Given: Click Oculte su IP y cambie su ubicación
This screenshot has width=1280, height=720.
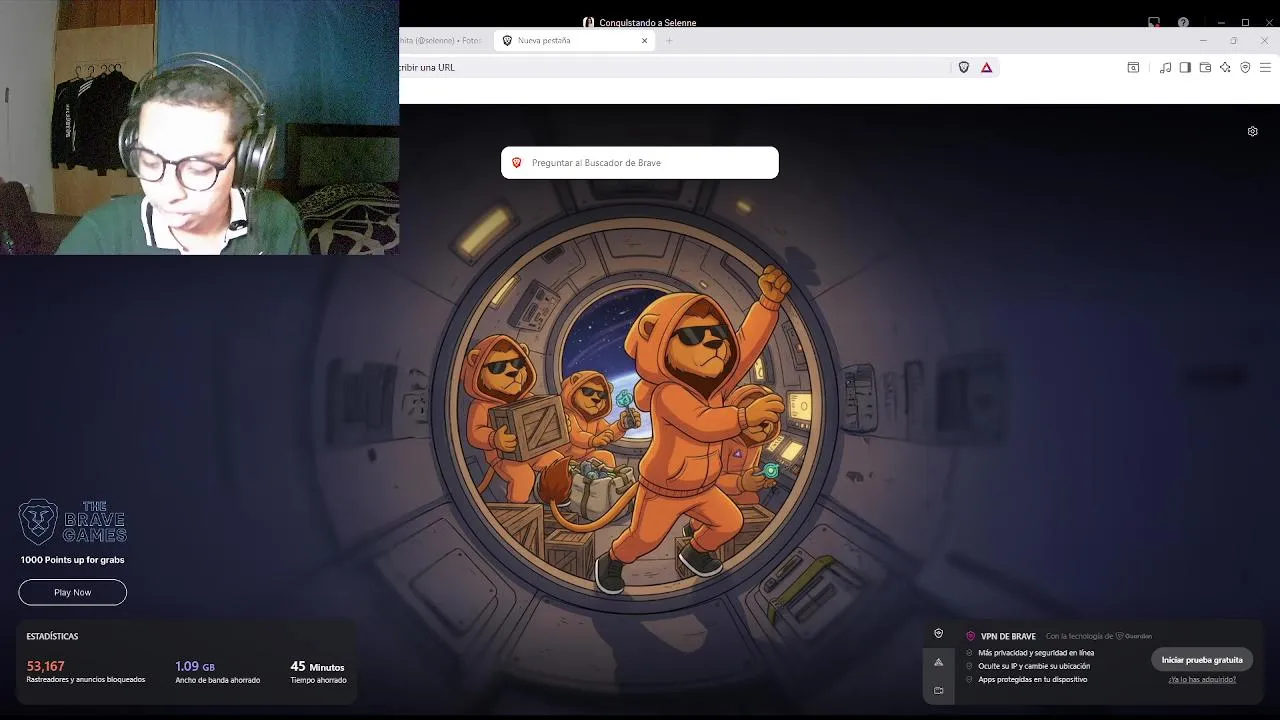Looking at the screenshot, I should coord(1034,666).
